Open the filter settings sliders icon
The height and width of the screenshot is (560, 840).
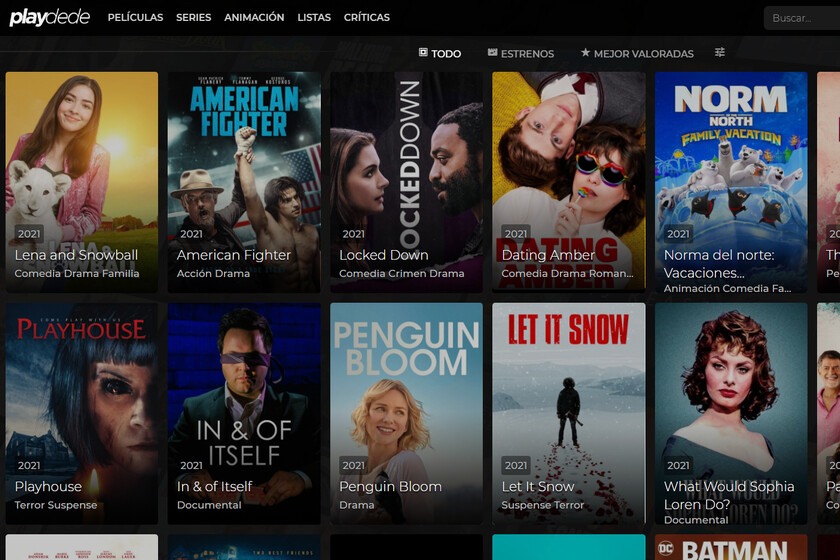pyautogui.click(x=719, y=52)
